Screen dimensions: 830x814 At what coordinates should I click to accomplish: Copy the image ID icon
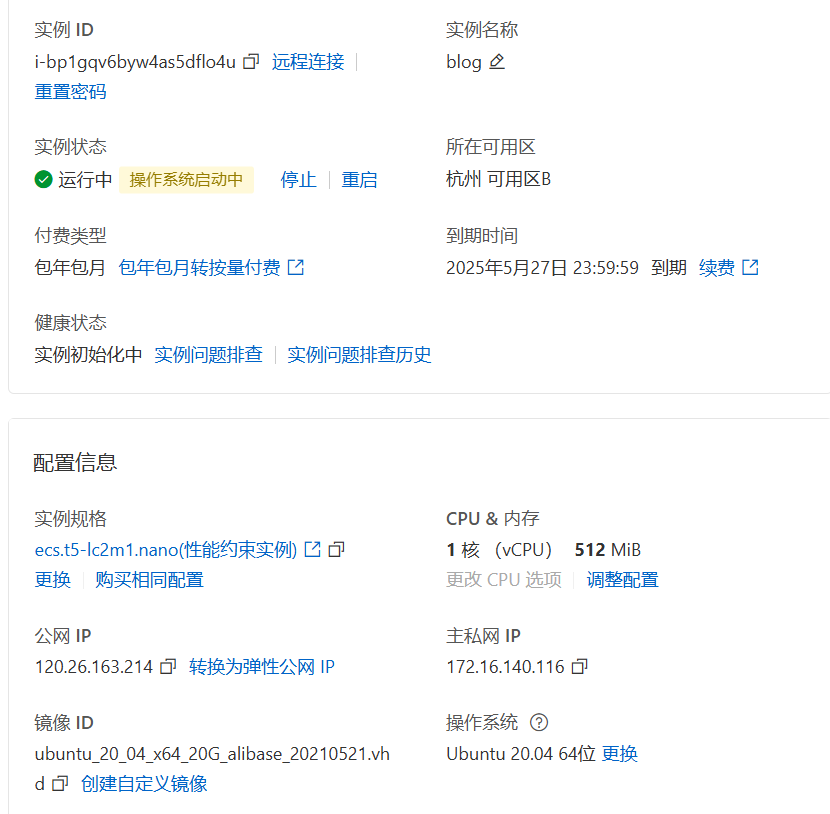point(60,784)
